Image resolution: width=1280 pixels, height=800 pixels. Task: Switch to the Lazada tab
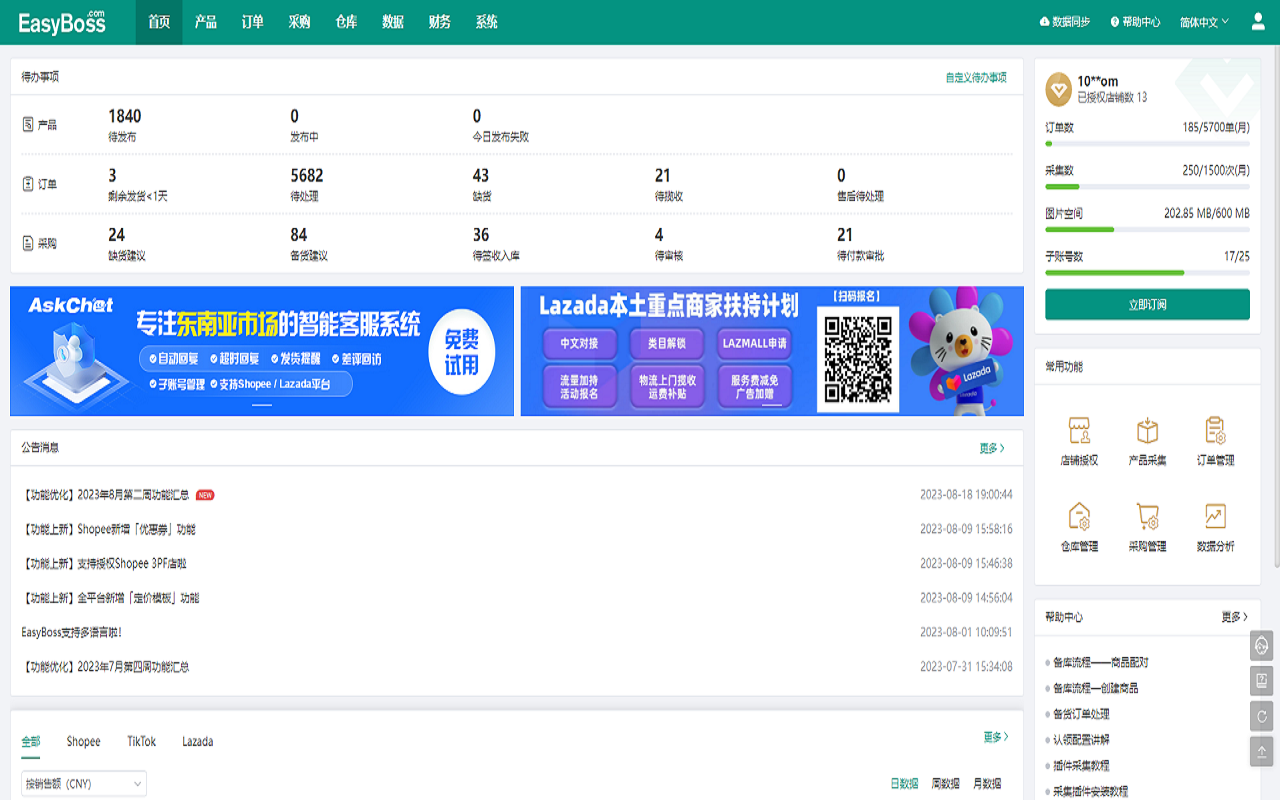[x=197, y=741]
